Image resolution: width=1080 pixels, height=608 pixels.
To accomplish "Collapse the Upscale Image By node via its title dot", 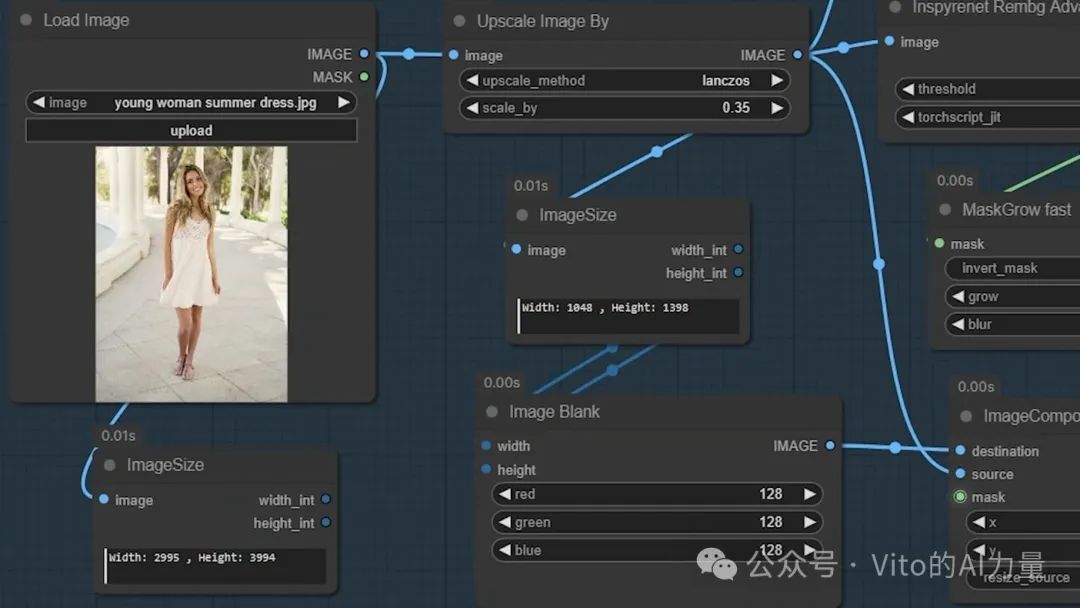I will [x=459, y=21].
